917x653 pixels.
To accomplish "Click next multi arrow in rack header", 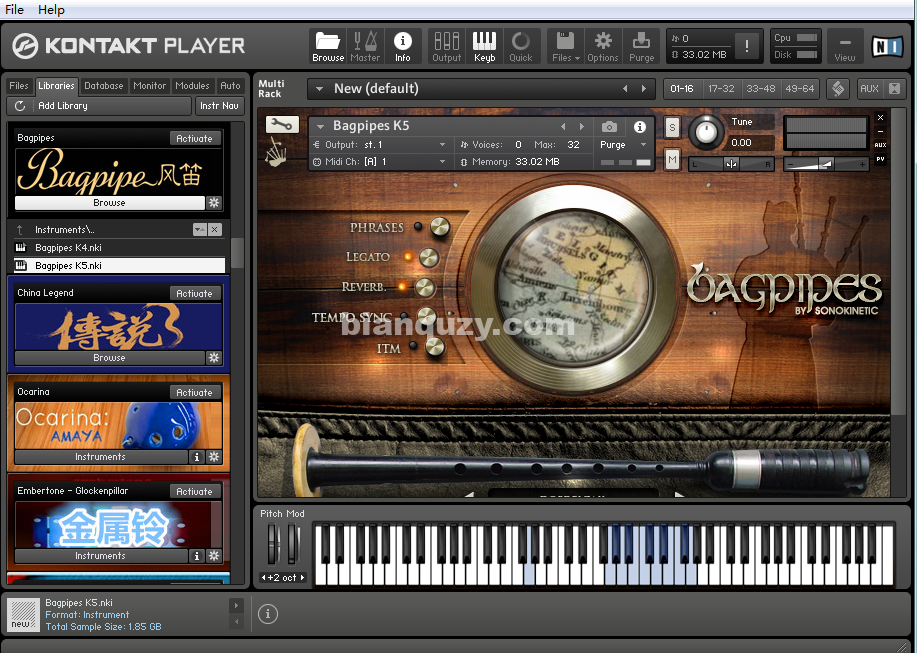I will pos(644,89).
